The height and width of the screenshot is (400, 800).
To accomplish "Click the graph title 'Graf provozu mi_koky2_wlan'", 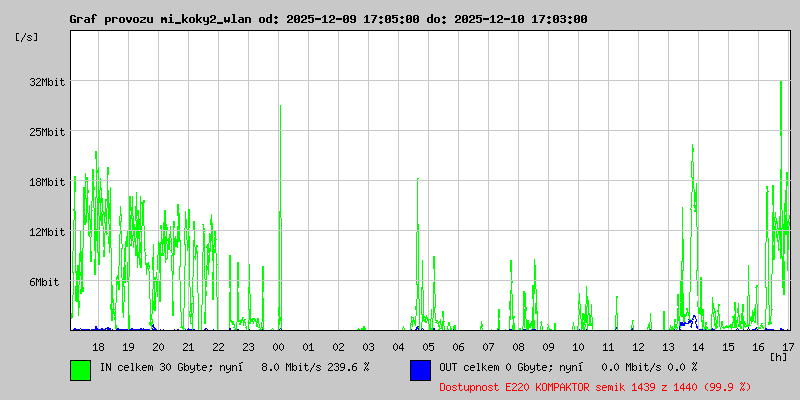I will 162,19.
